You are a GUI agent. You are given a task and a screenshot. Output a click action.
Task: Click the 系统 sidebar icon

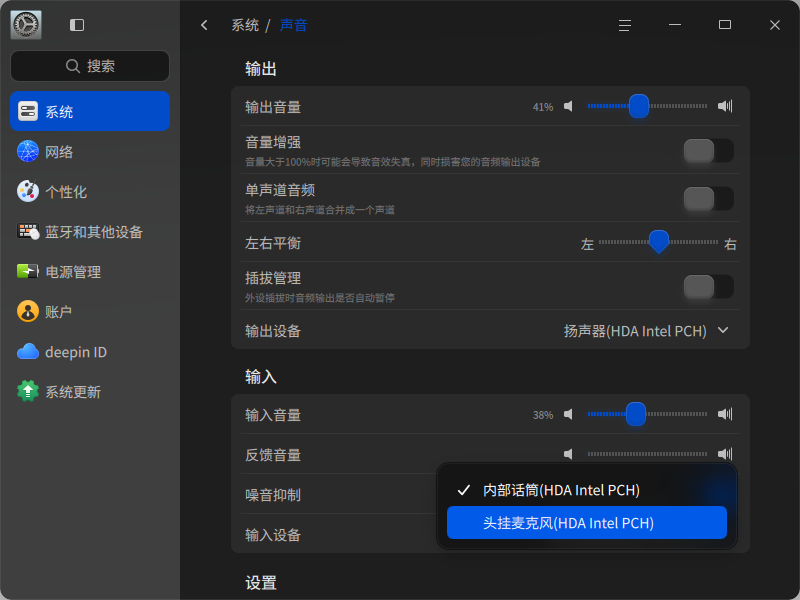point(28,111)
